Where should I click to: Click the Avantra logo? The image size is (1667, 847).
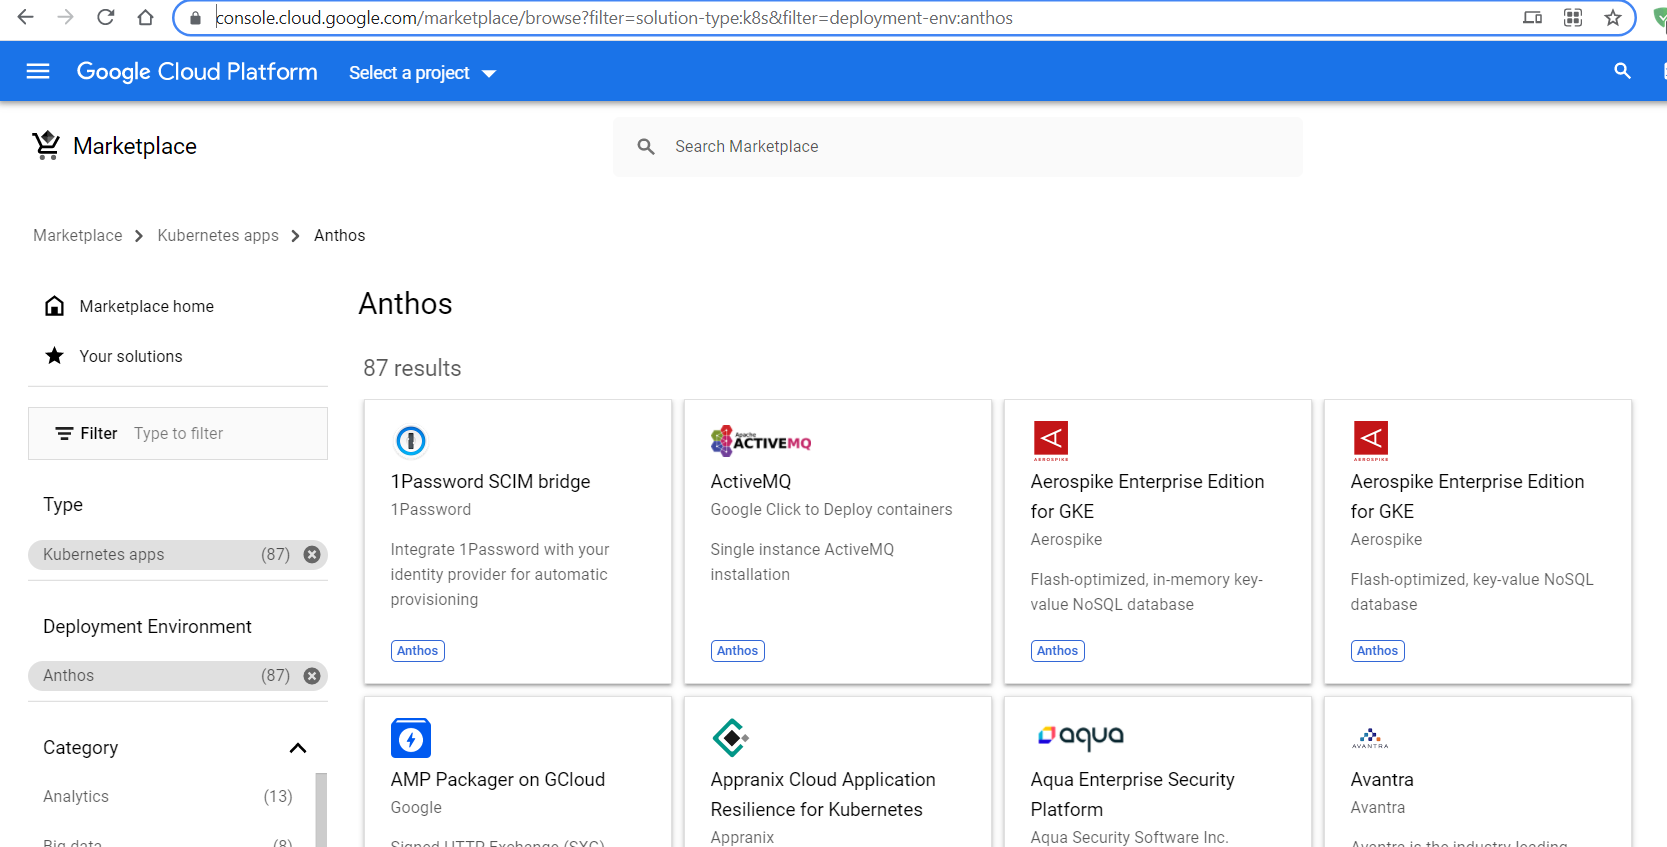tap(1370, 738)
